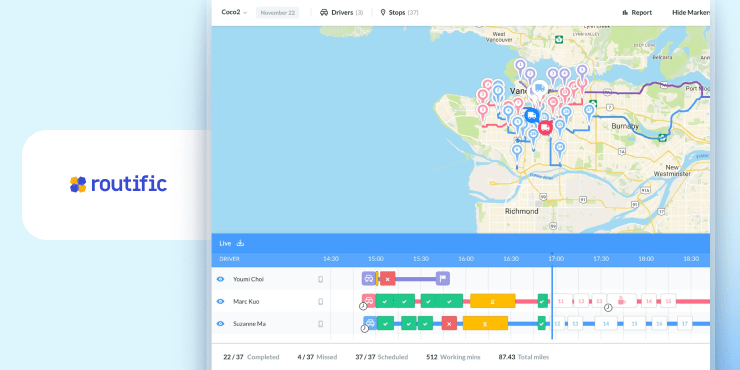The width and height of the screenshot is (740, 370).
Task: Click the Hide Markers button
Action: 690,13
